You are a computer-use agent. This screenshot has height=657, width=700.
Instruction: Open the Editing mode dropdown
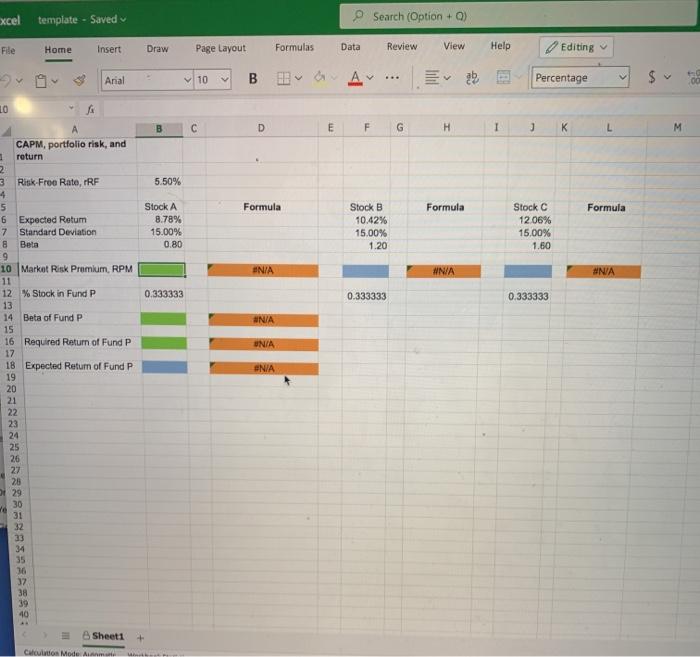(x=576, y=47)
